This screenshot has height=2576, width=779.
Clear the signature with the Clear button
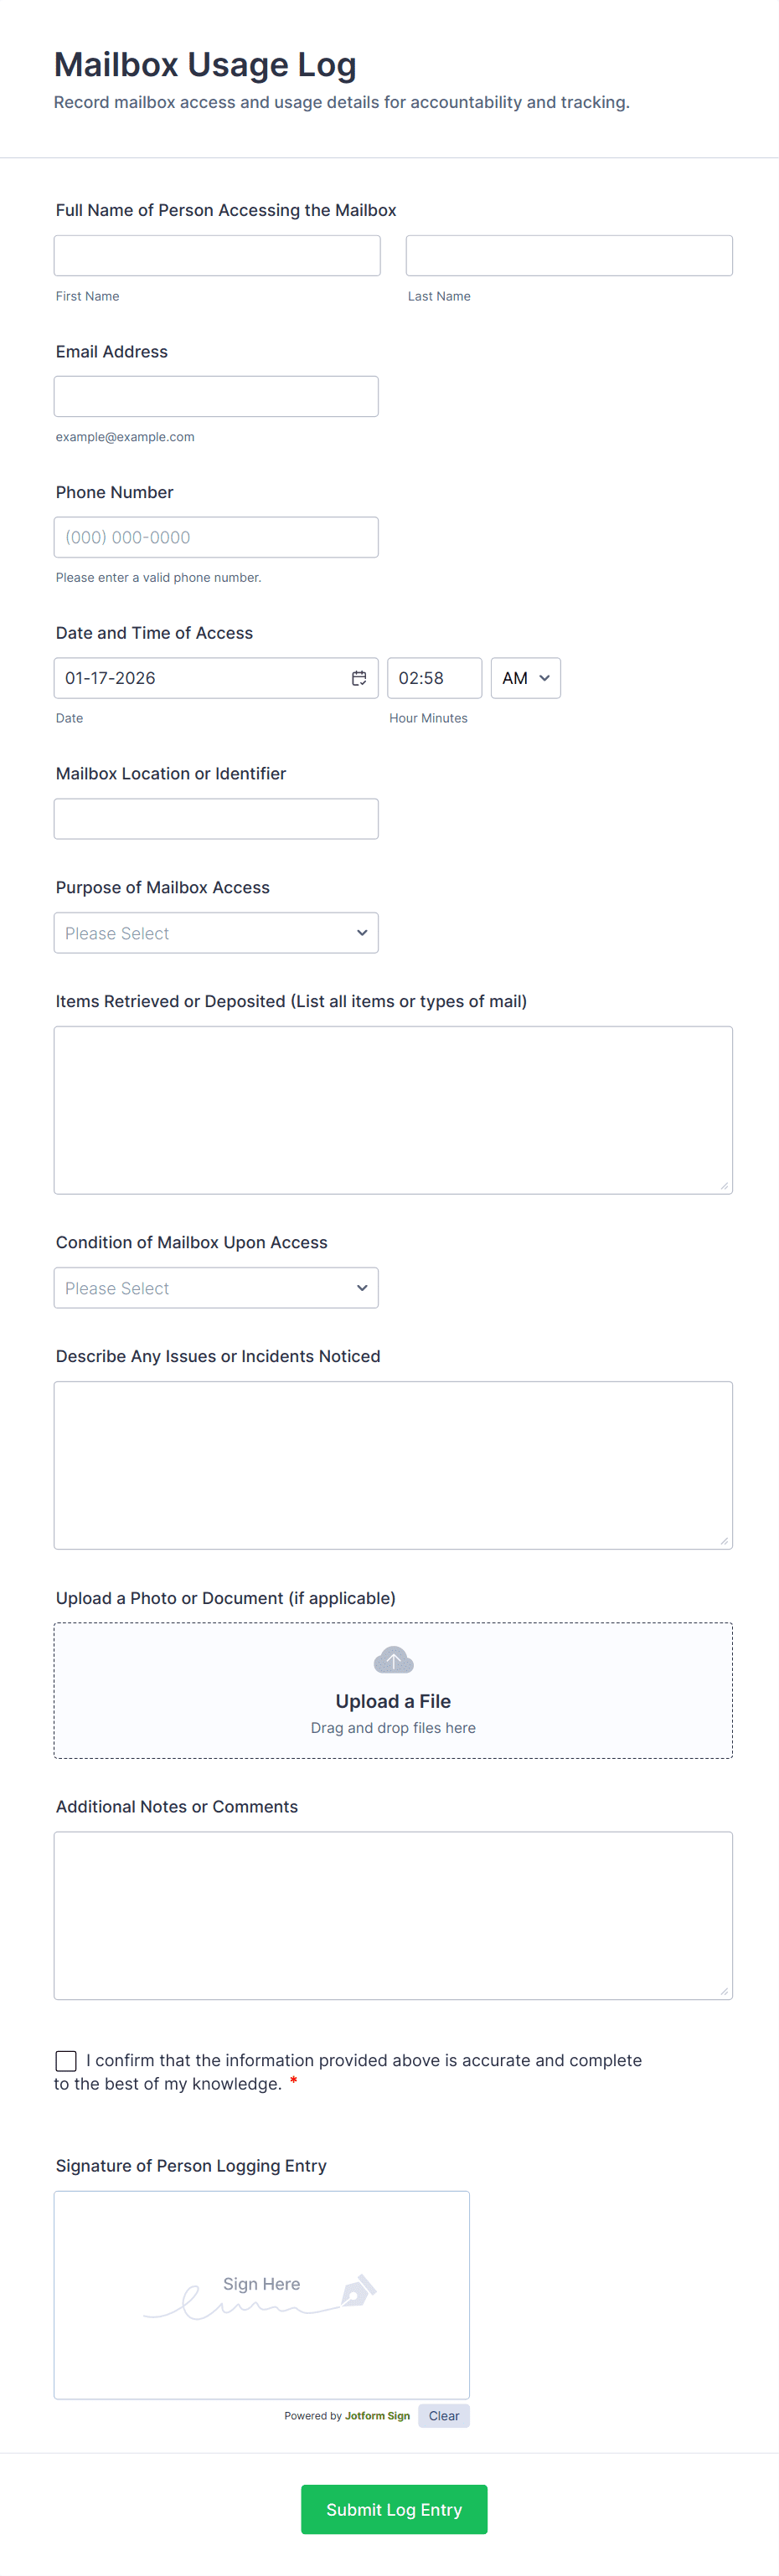pyautogui.click(x=444, y=2416)
